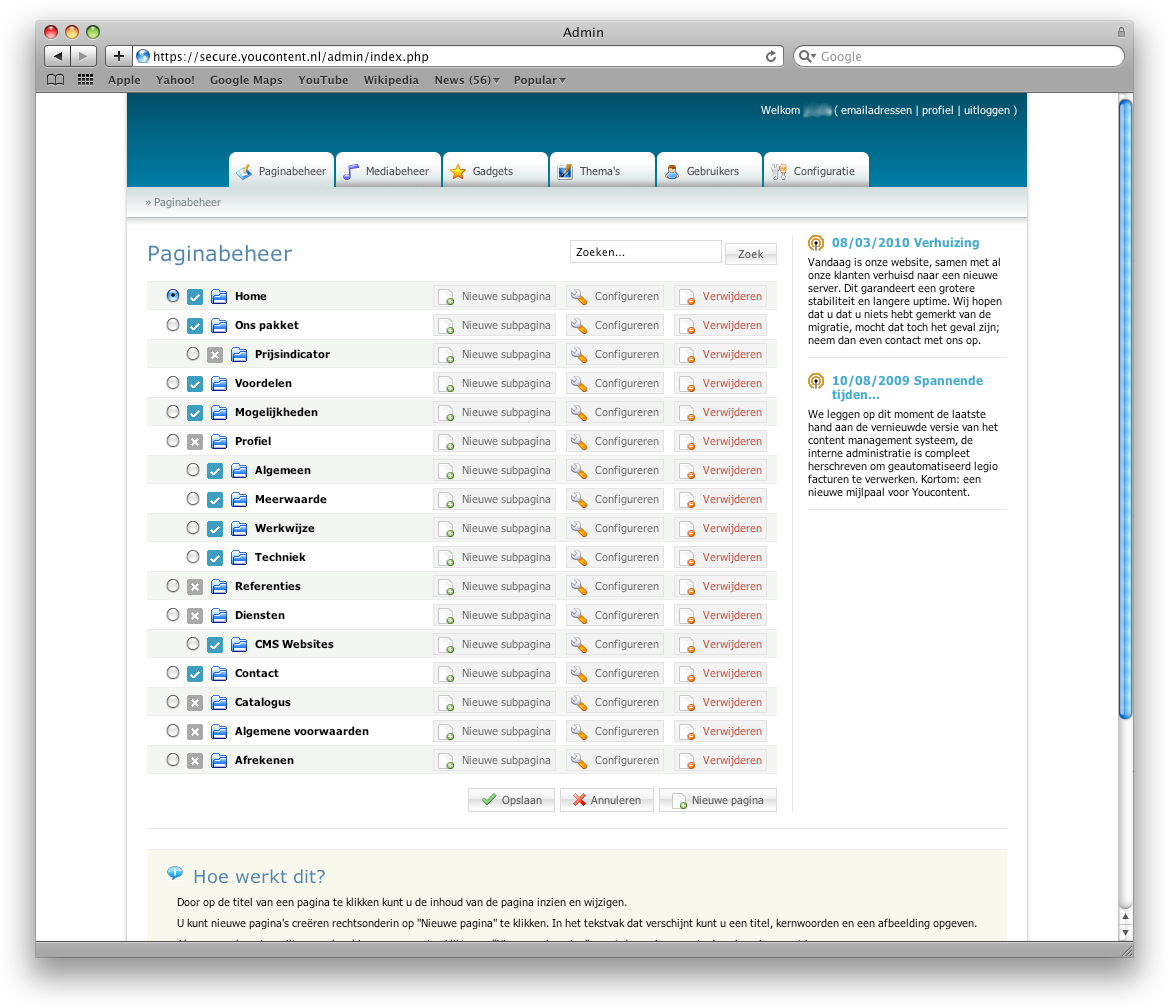This screenshot has width=1169, height=1008.
Task: Click the speech bubble icon by Hoe werkt dit
Action: [x=175, y=874]
